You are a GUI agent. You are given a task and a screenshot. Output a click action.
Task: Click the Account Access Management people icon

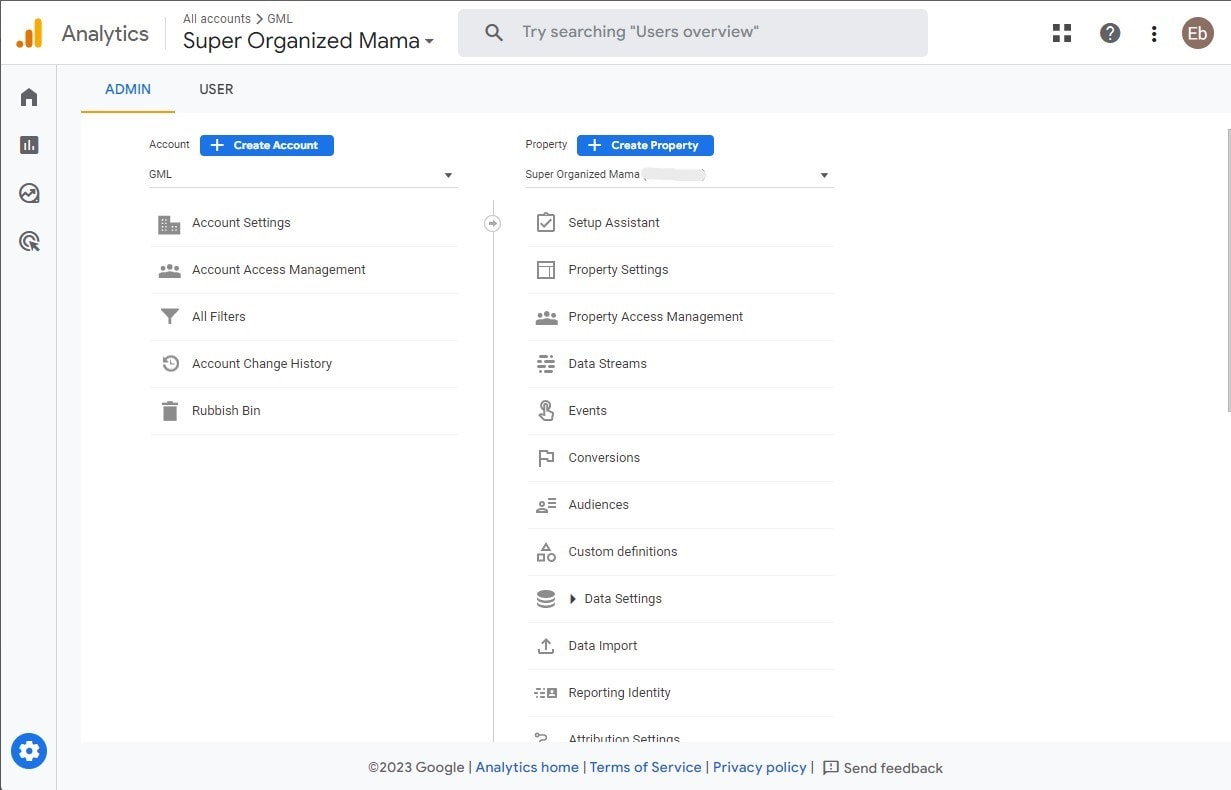[170, 270]
